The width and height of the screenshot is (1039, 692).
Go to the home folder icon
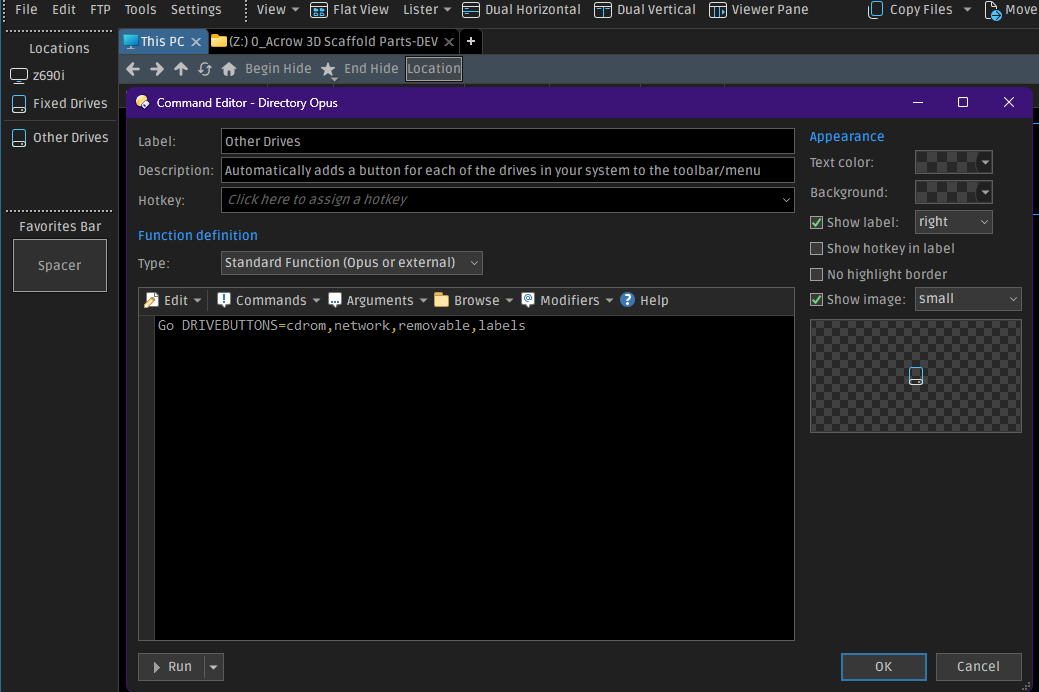click(x=229, y=69)
